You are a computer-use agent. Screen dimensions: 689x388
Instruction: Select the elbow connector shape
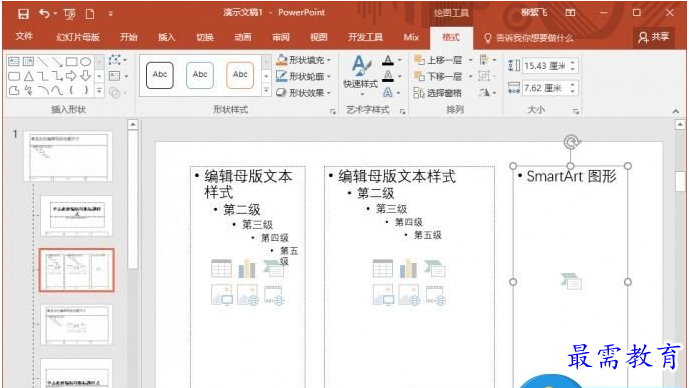43,76
